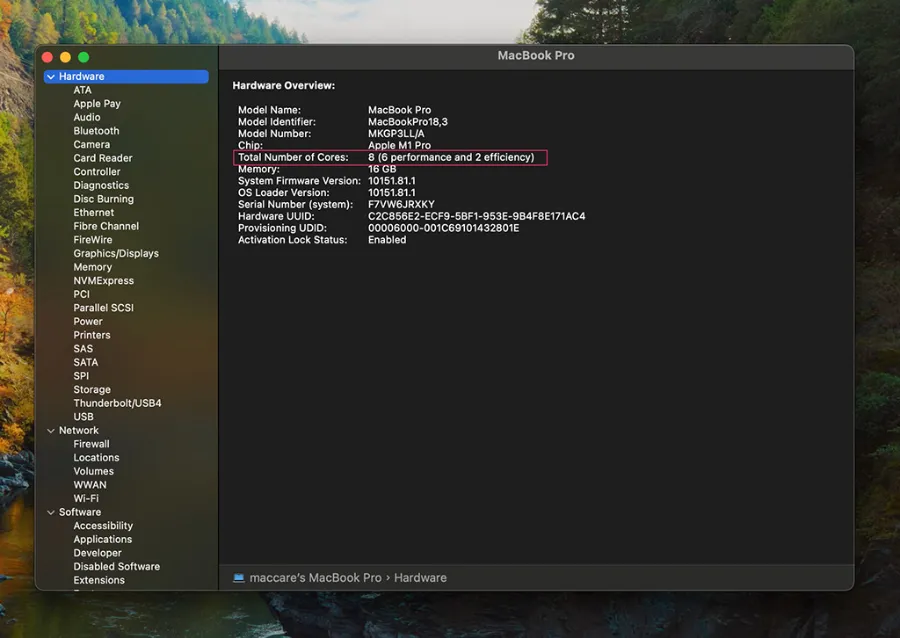Select the Total Number of Cores value

pyautogui.click(x=451, y=157)
